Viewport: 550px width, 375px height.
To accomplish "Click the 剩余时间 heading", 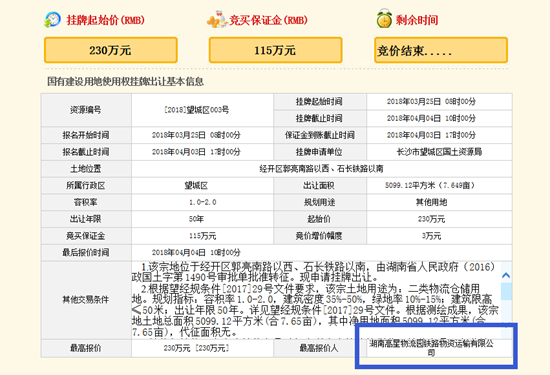I will point(417,20).
